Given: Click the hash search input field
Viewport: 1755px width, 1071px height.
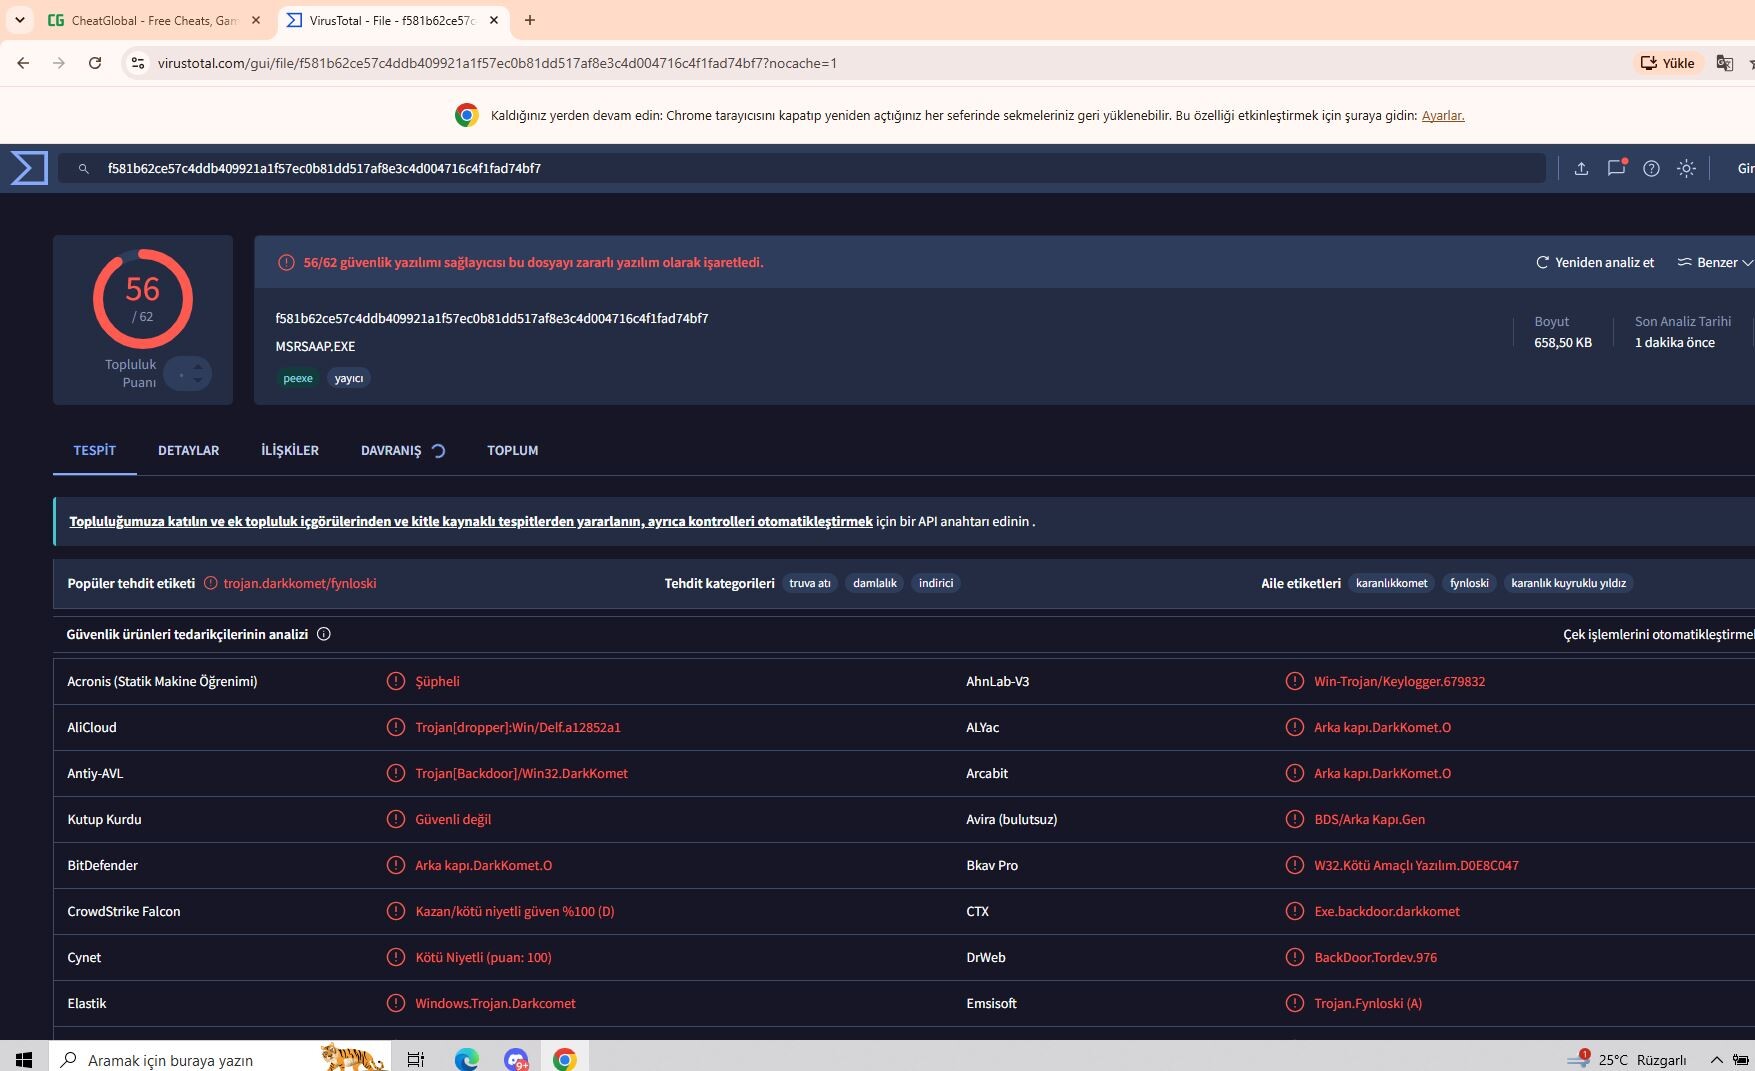Looking at the screenshot, I should 801,168.
